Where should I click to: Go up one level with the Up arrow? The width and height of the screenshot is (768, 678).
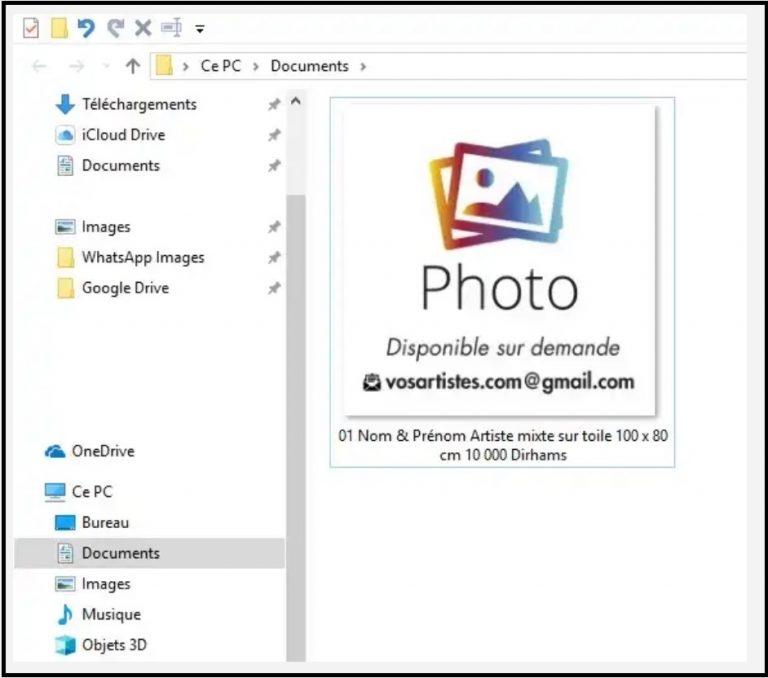pyautogui.click(x=132, y=67)
